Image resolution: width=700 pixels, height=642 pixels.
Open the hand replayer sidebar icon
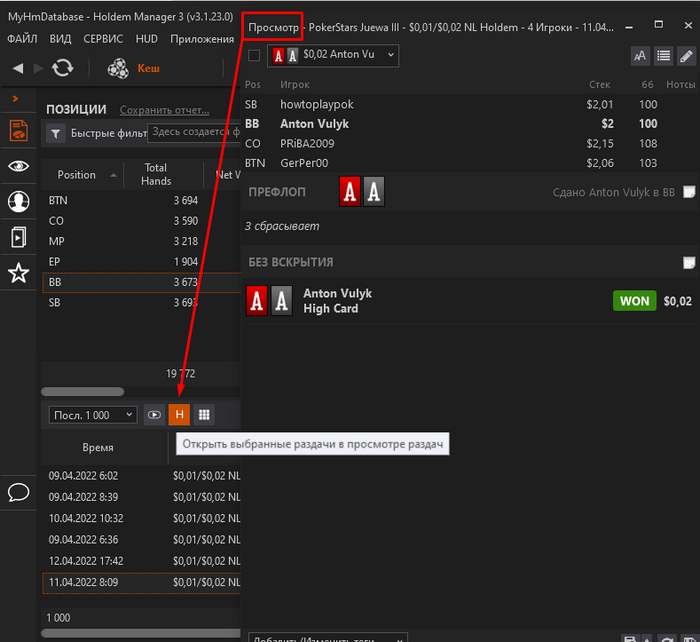coord(18,237)
